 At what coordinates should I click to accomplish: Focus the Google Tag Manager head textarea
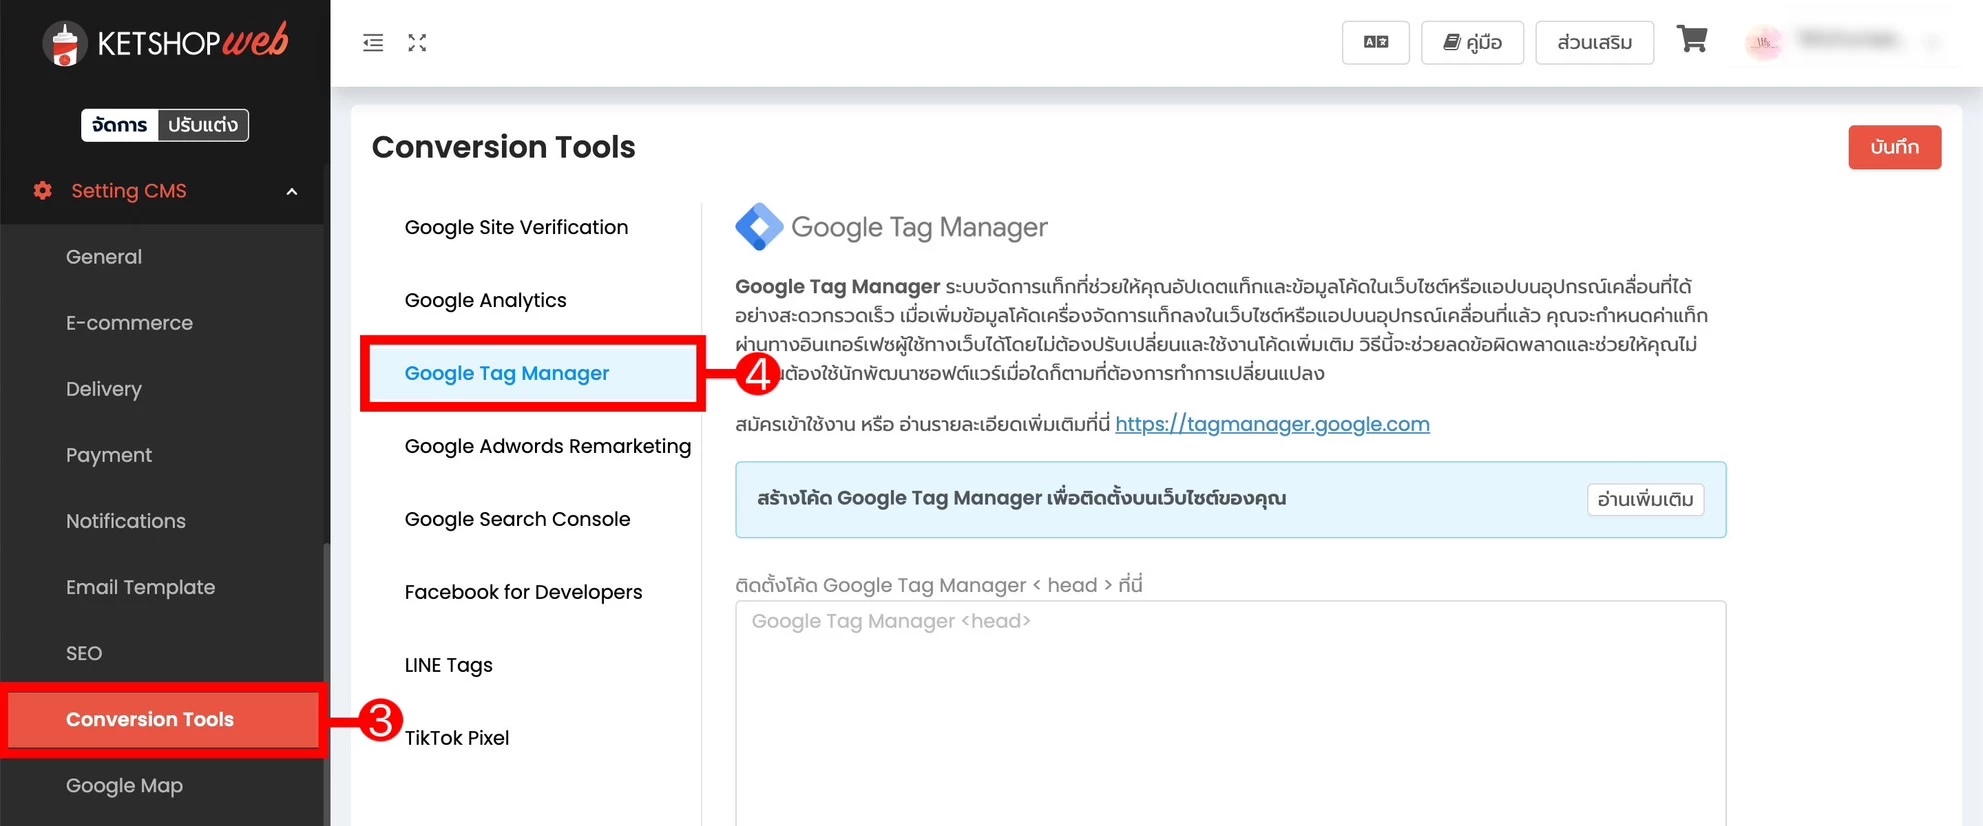pos(1230,713)
